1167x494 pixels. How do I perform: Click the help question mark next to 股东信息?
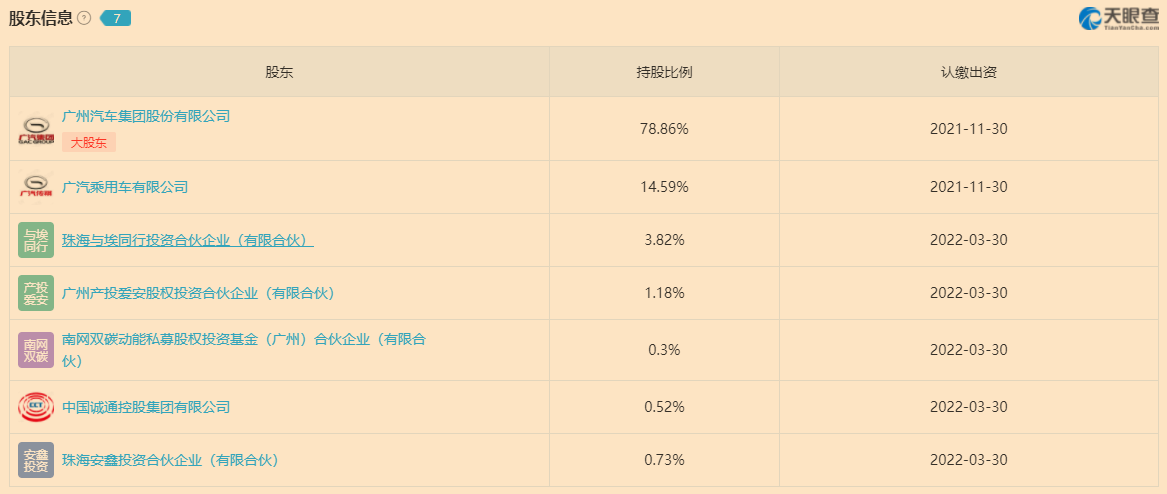tap(84, 19)
